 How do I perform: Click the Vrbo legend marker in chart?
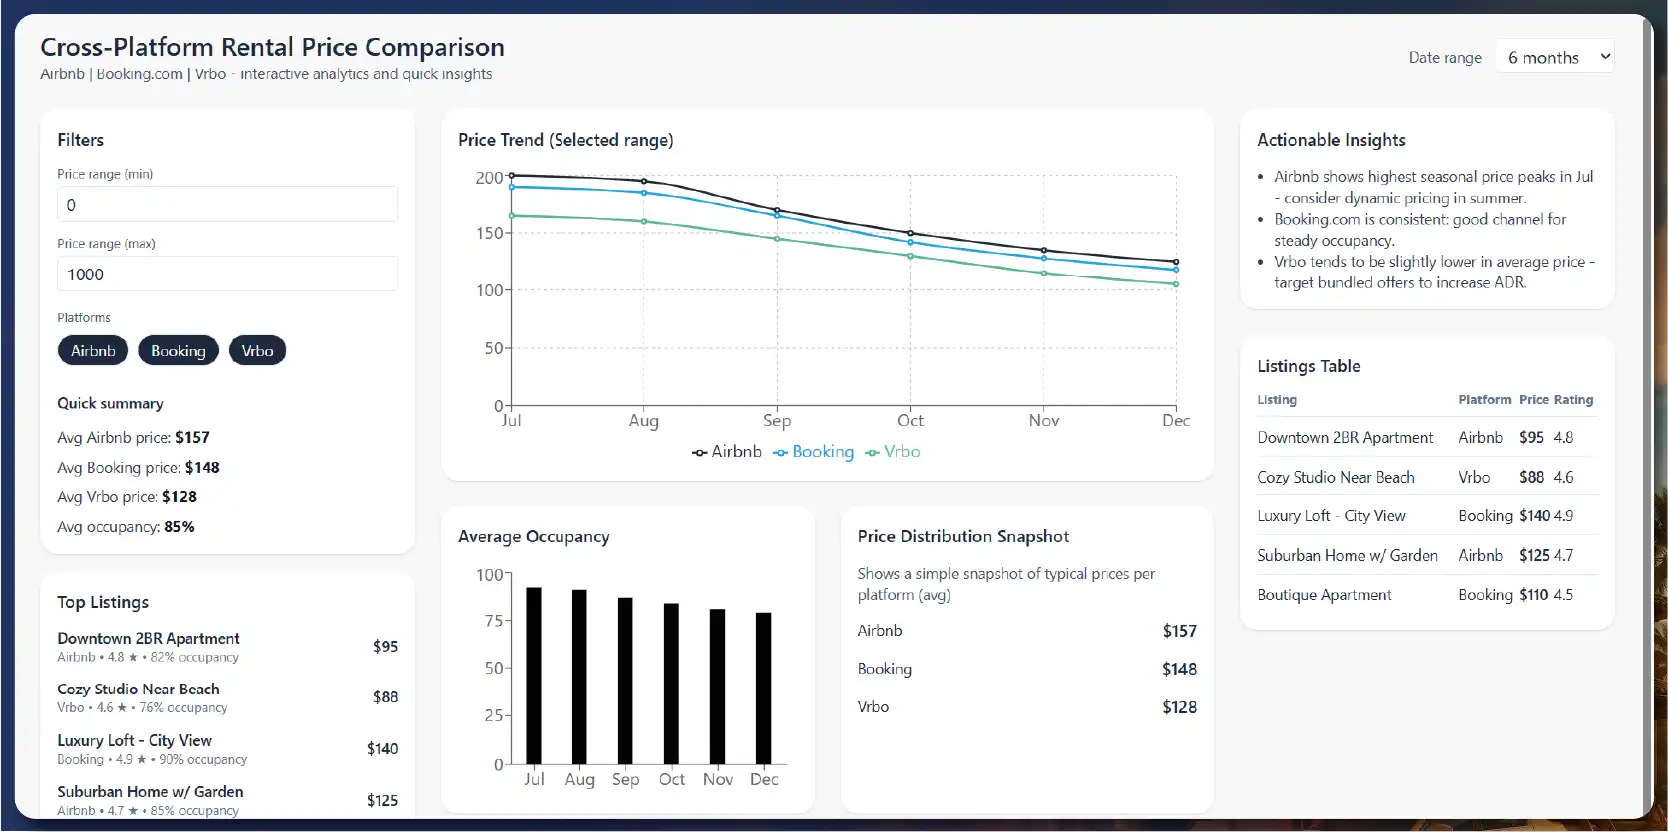point(873,453)
